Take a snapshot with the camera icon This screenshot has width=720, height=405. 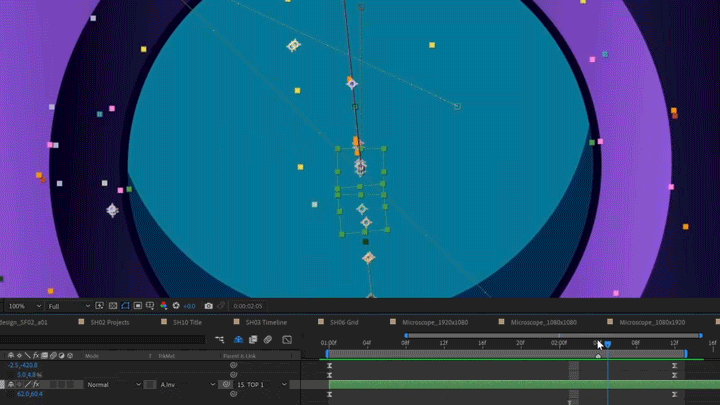pos(208,306)
